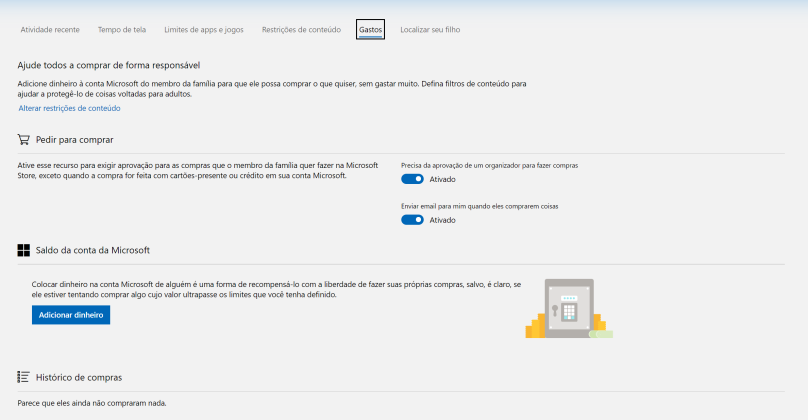Toggle email me when they buy switch

(412, 220)
